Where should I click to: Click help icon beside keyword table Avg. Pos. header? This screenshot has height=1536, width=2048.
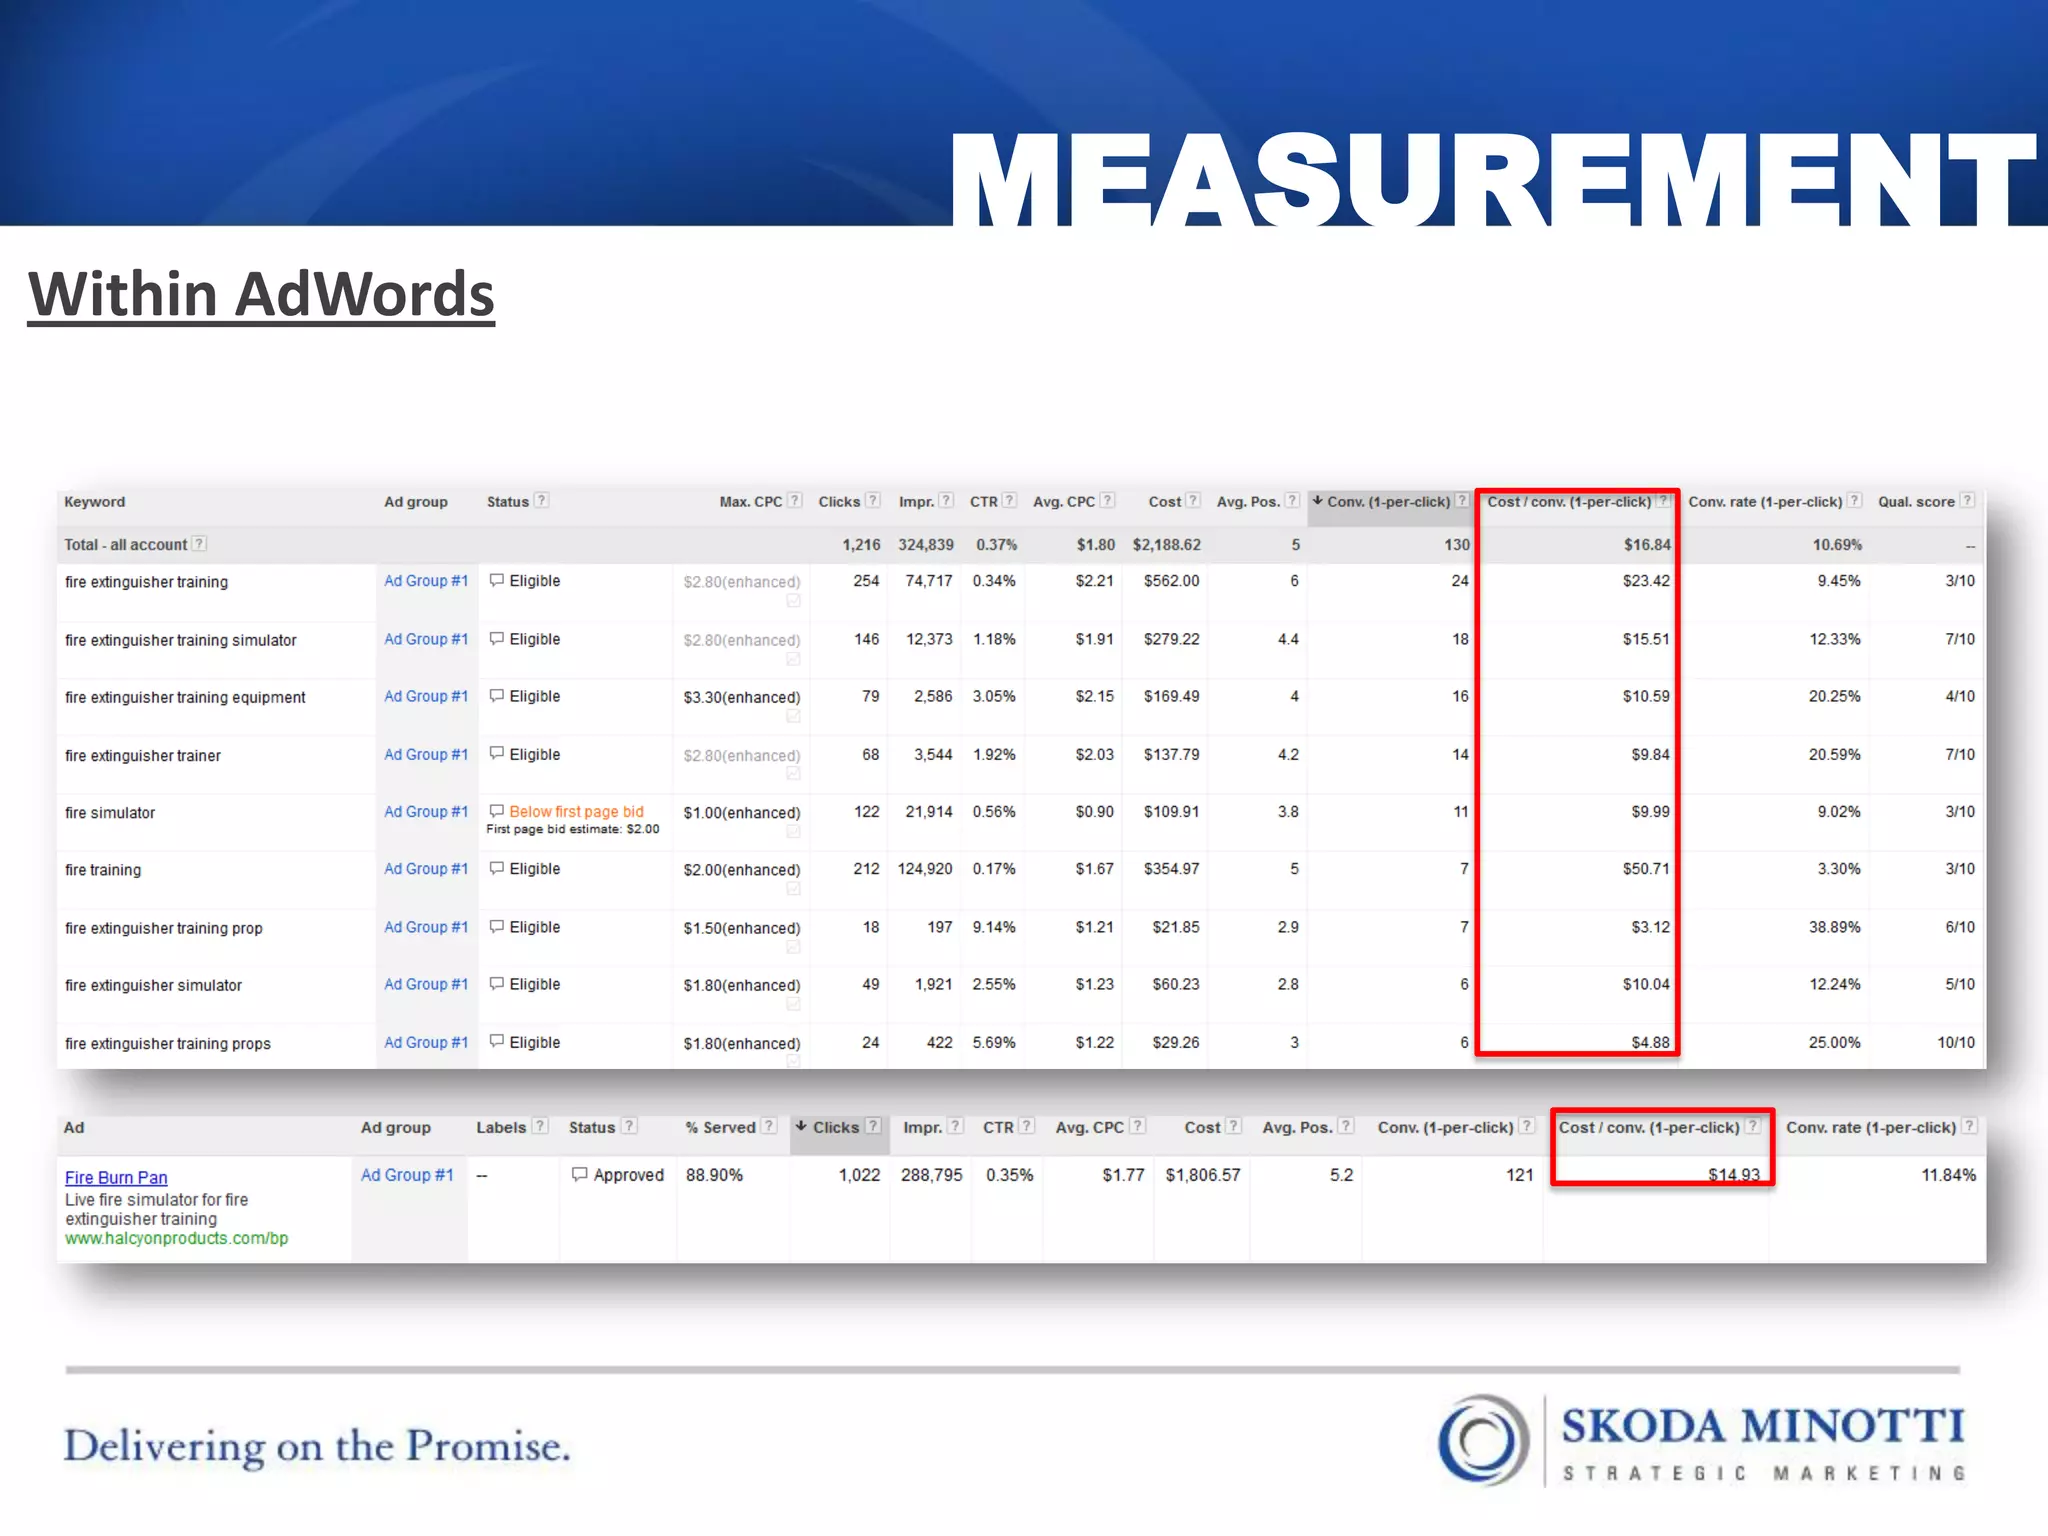(x=1292, y=500)
